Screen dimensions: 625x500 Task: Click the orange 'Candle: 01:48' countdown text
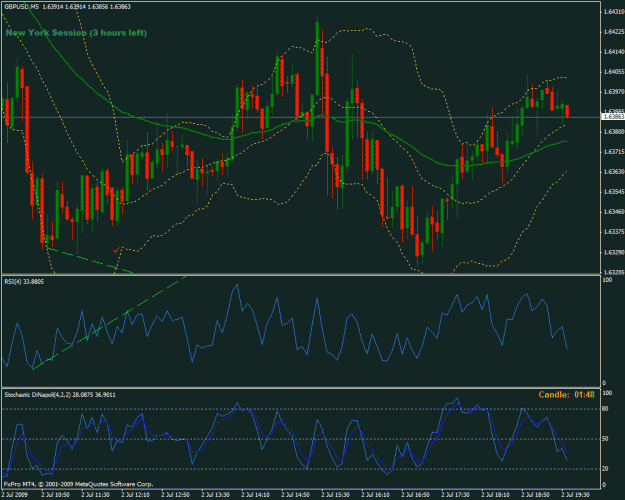click(x=566, y=395)
